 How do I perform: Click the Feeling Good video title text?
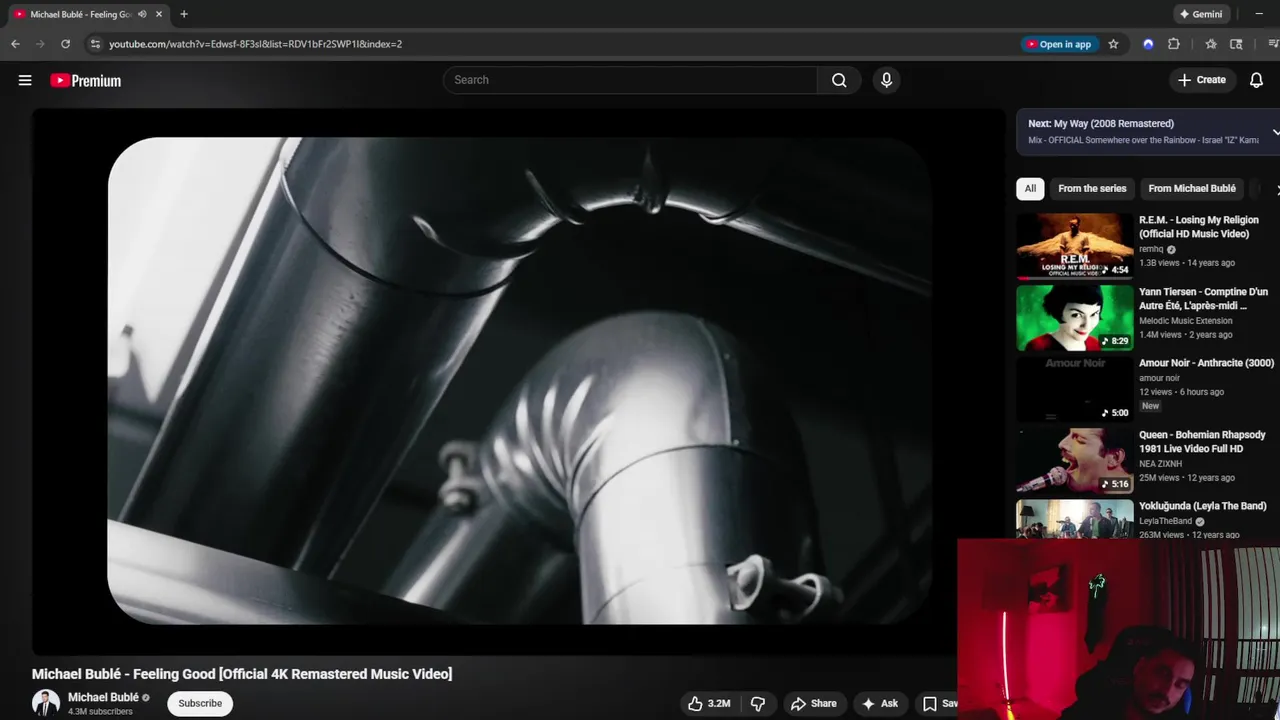pos(242,674)
